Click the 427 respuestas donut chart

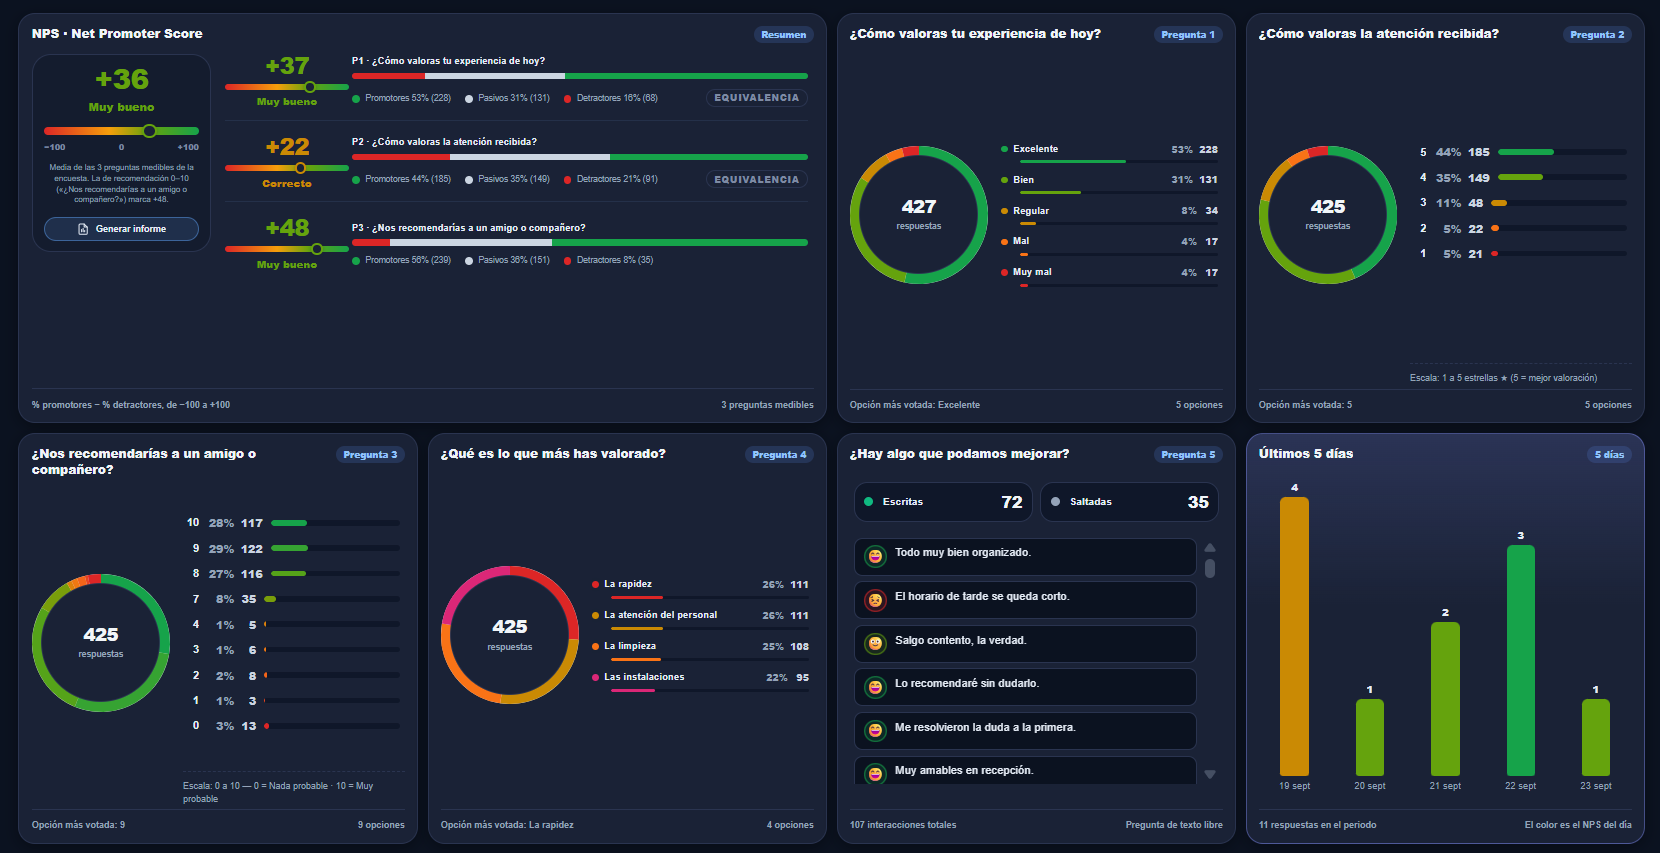pyautogui.click(x=919, y=215)
